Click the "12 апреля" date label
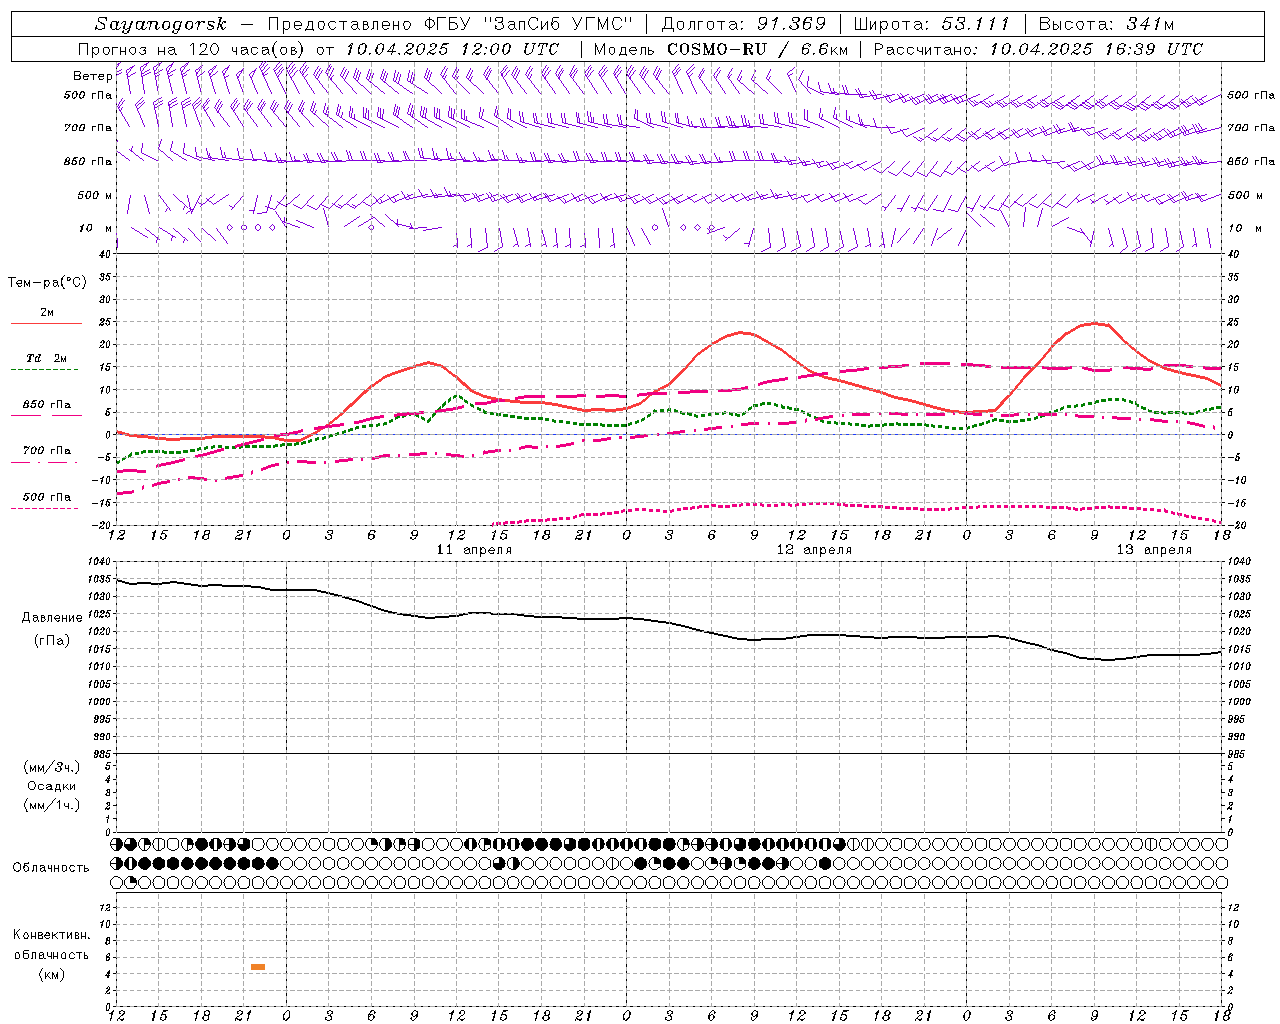This screenshot has width=1280, height=1024. point(814,550)
